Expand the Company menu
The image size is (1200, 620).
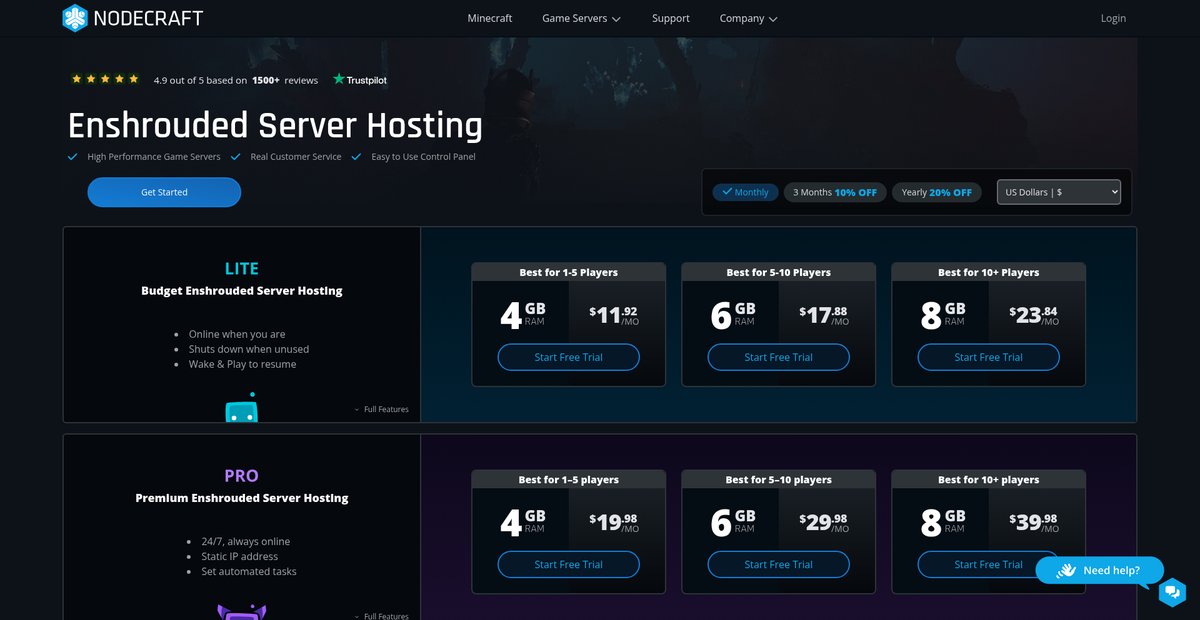[748, 18]
